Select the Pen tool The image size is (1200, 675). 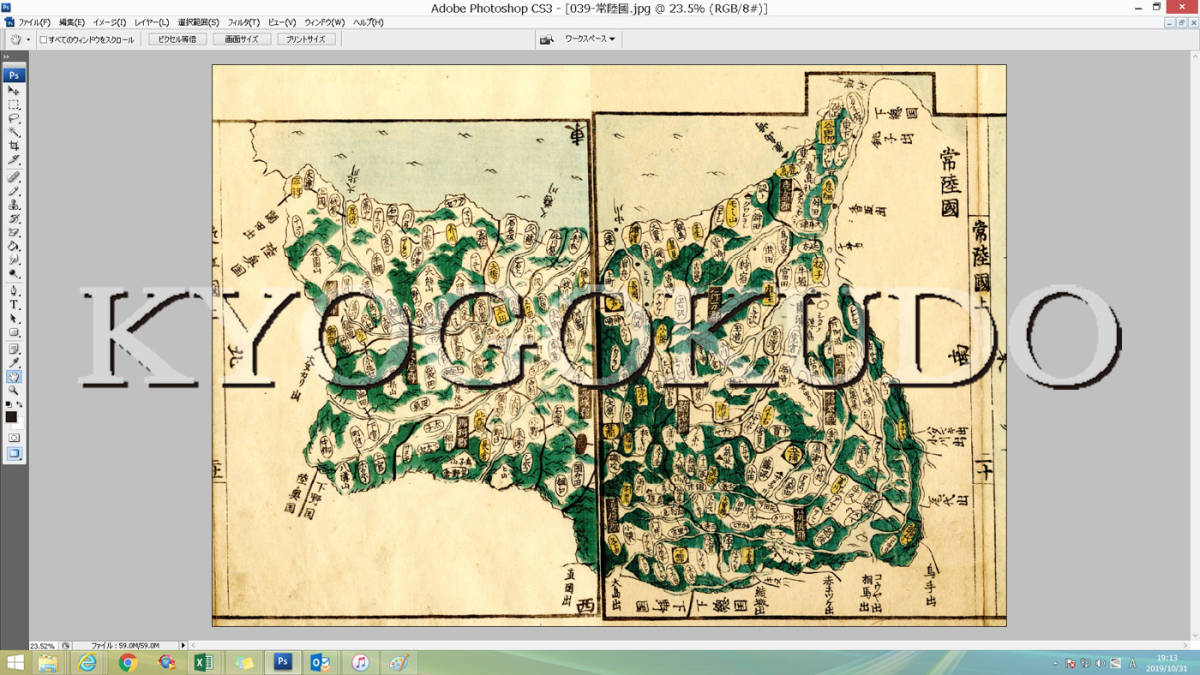point(14,291)
